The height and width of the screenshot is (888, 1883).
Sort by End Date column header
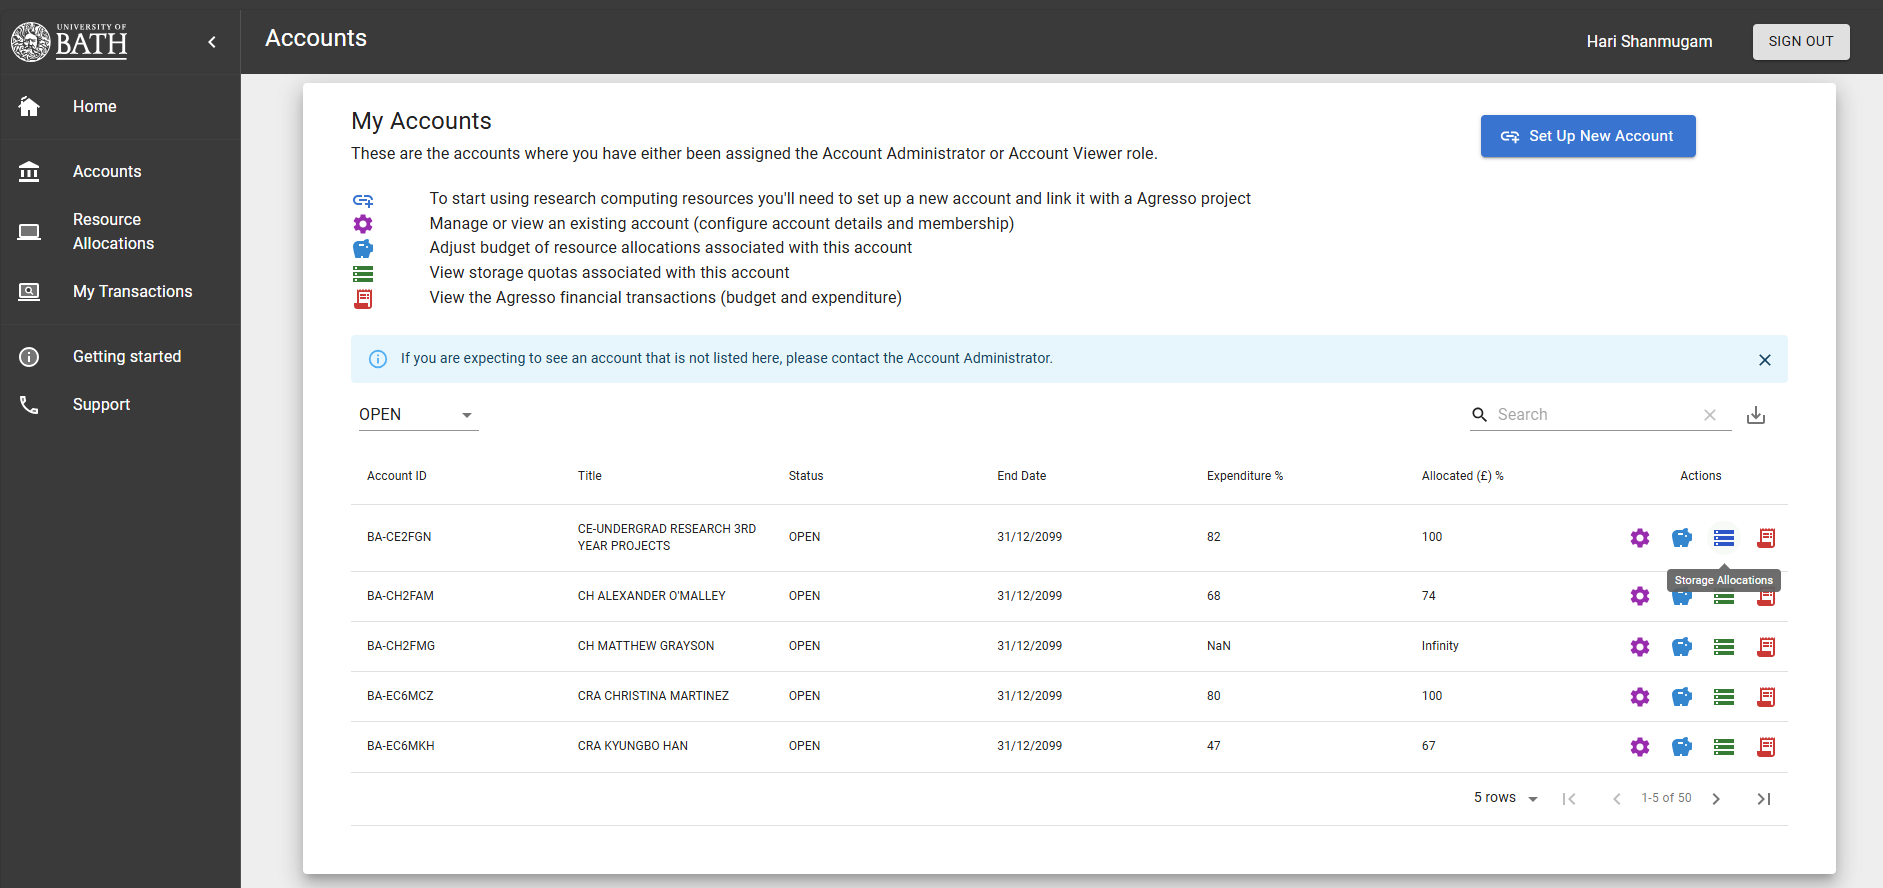tap(1022, 476)
